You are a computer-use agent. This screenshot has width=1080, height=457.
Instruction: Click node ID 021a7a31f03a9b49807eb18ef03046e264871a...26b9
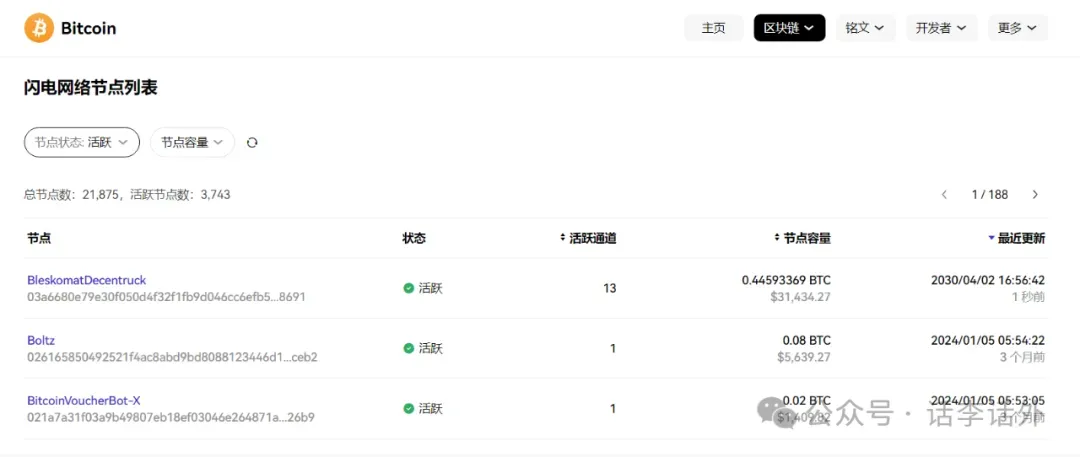[x=171, y=418]
